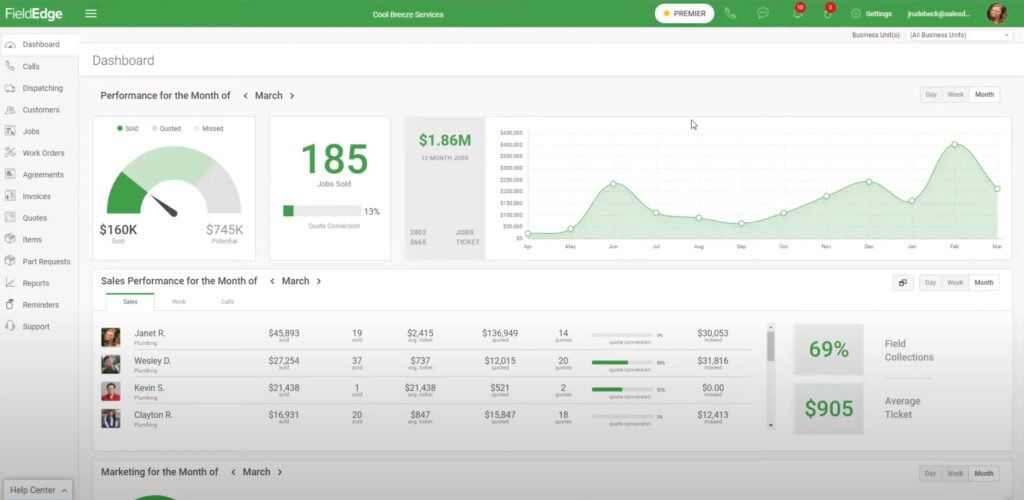Select Week view in Performance section

[955, 95]
